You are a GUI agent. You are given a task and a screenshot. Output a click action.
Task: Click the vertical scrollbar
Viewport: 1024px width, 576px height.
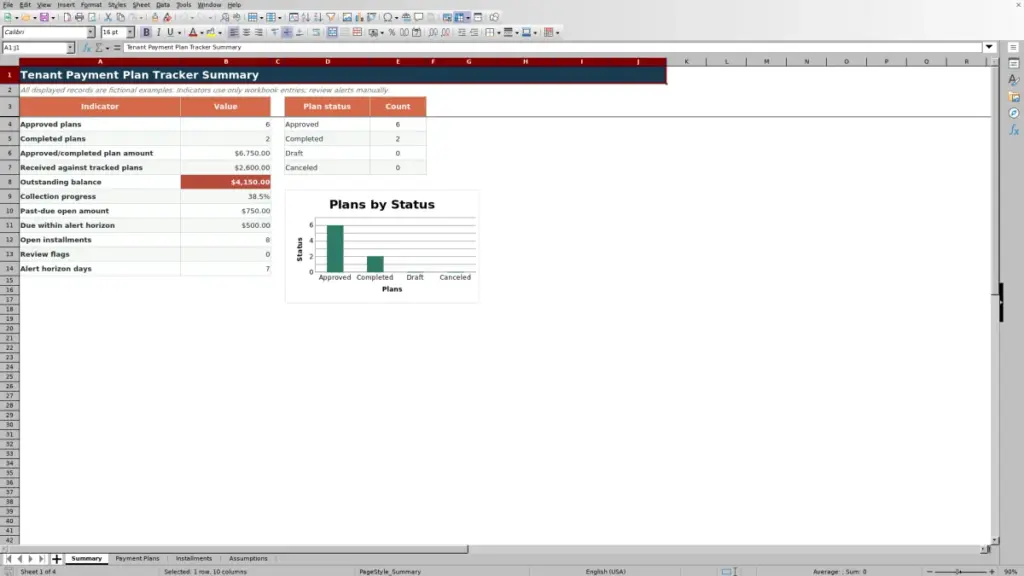tap(995, 300)
